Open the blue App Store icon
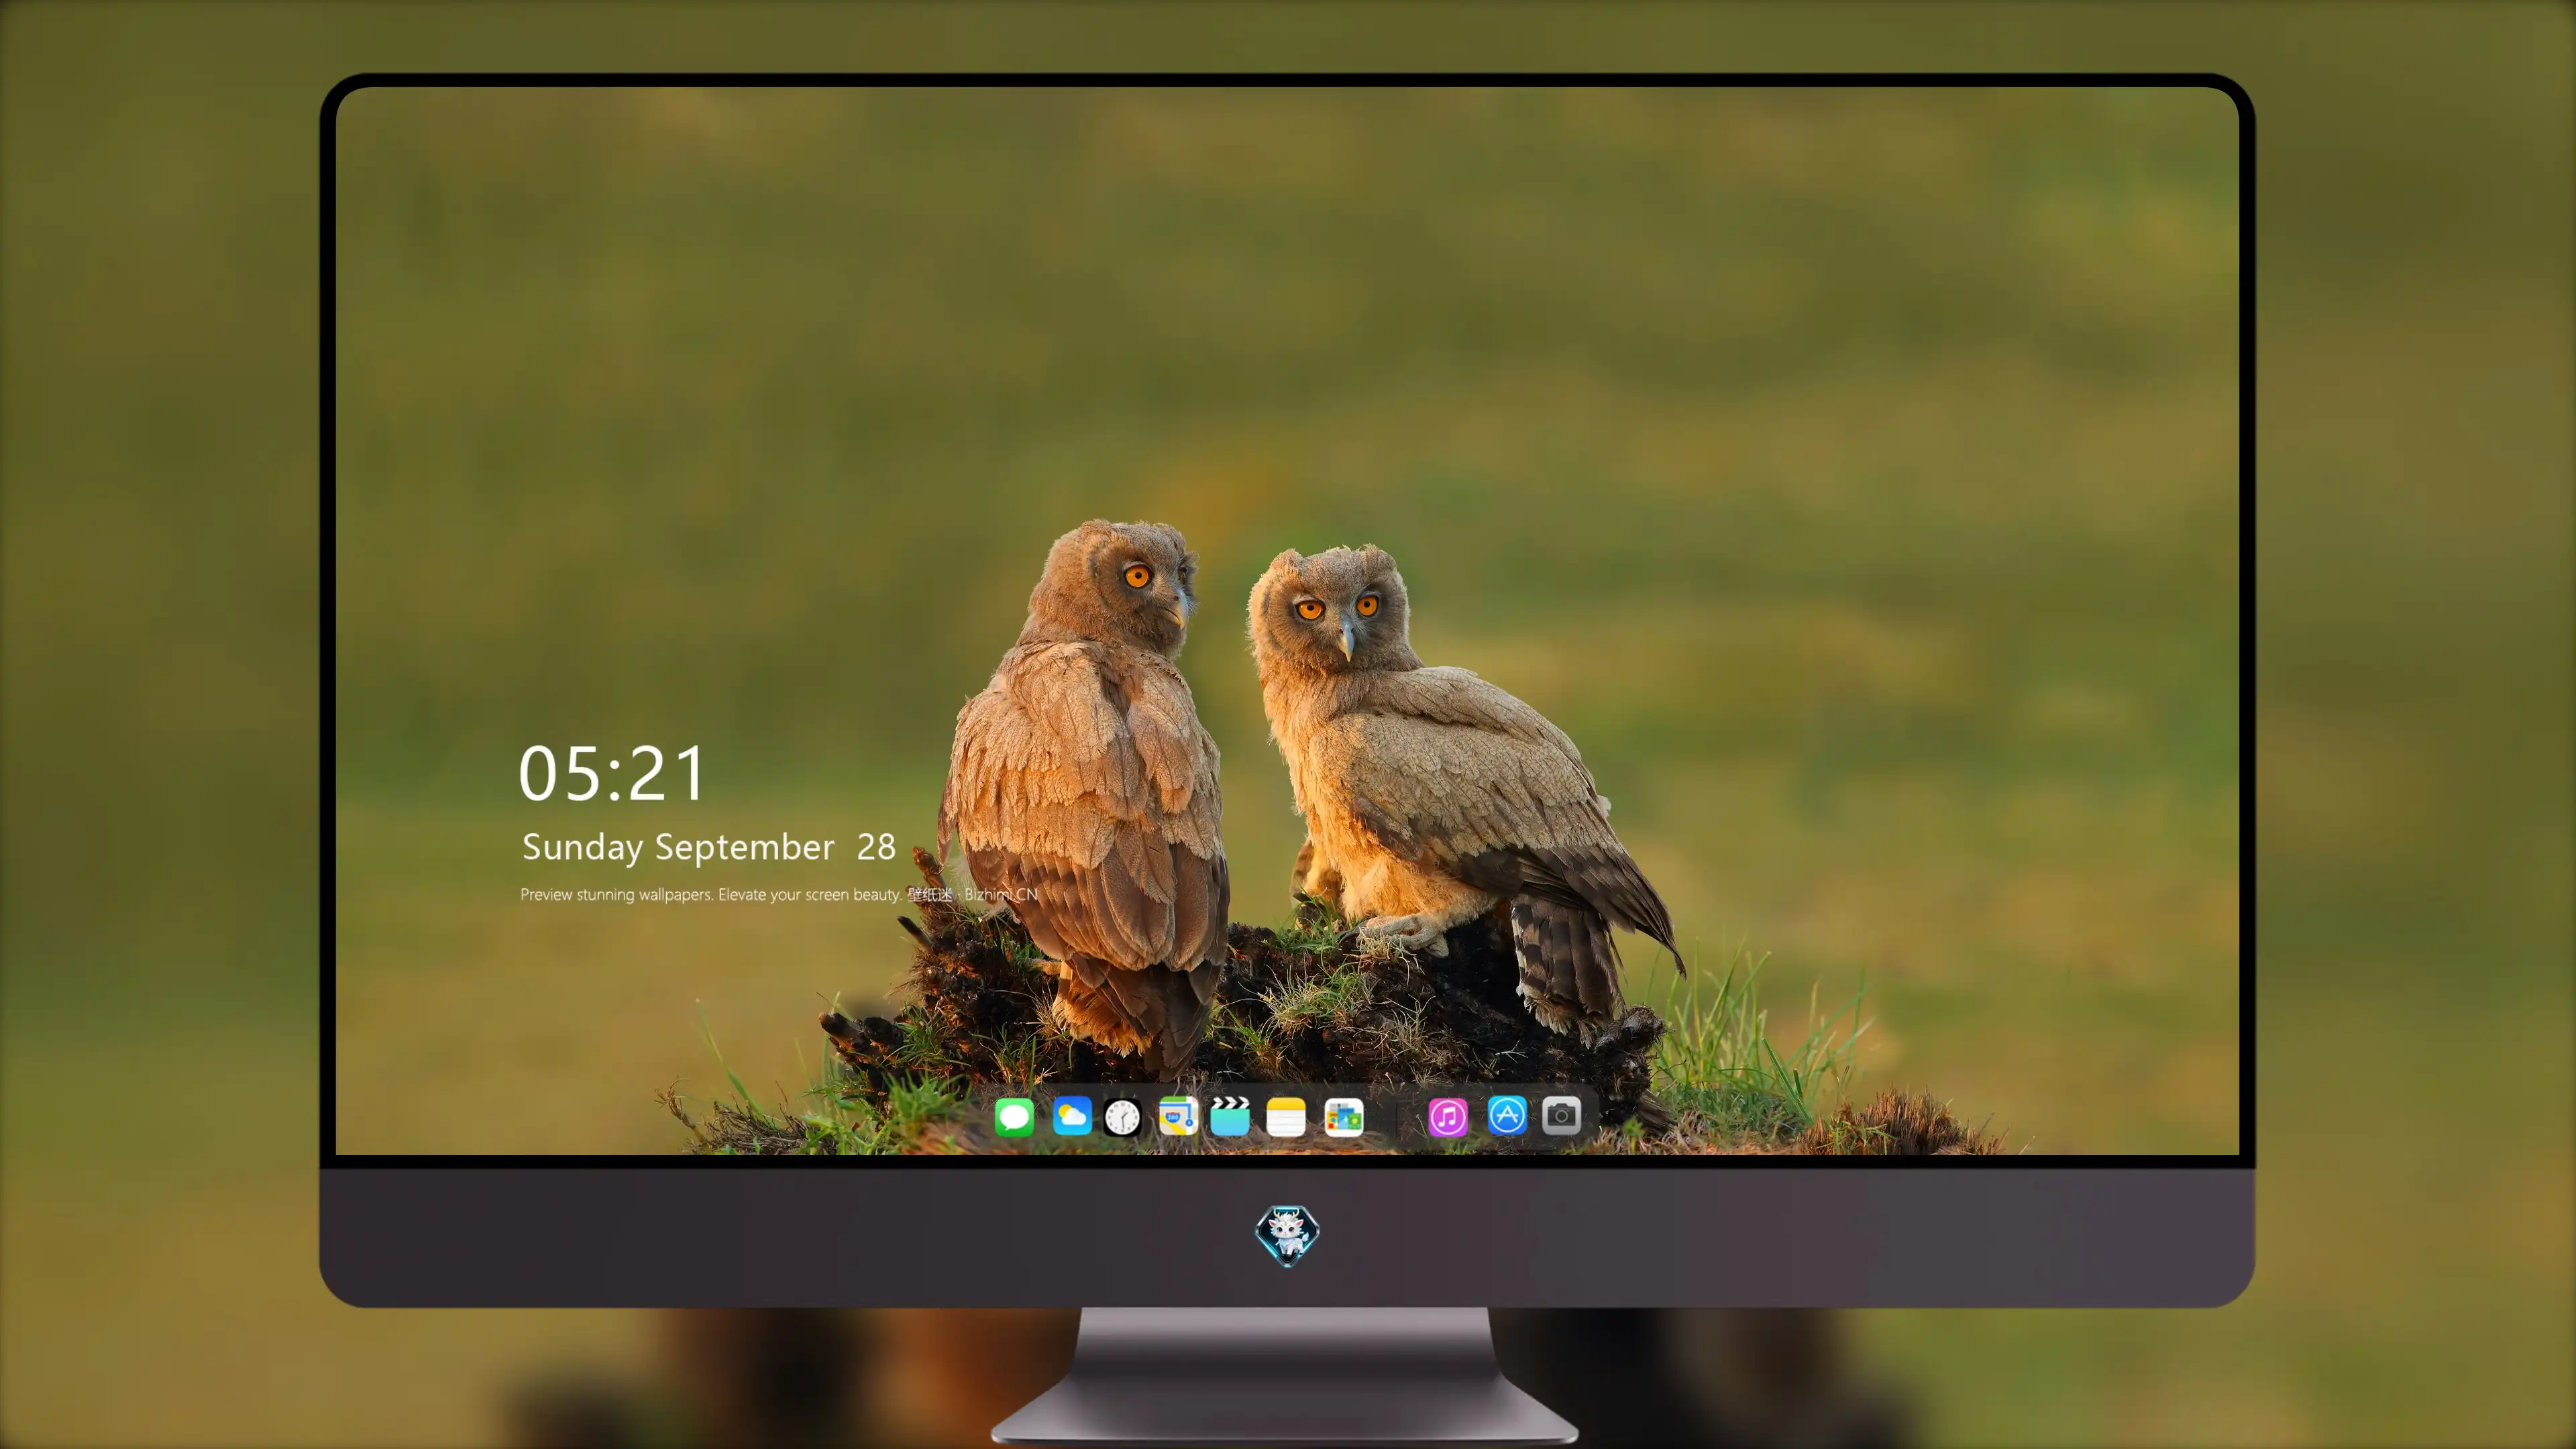2576x1449 pixels. click(x=1507, y=1115)
